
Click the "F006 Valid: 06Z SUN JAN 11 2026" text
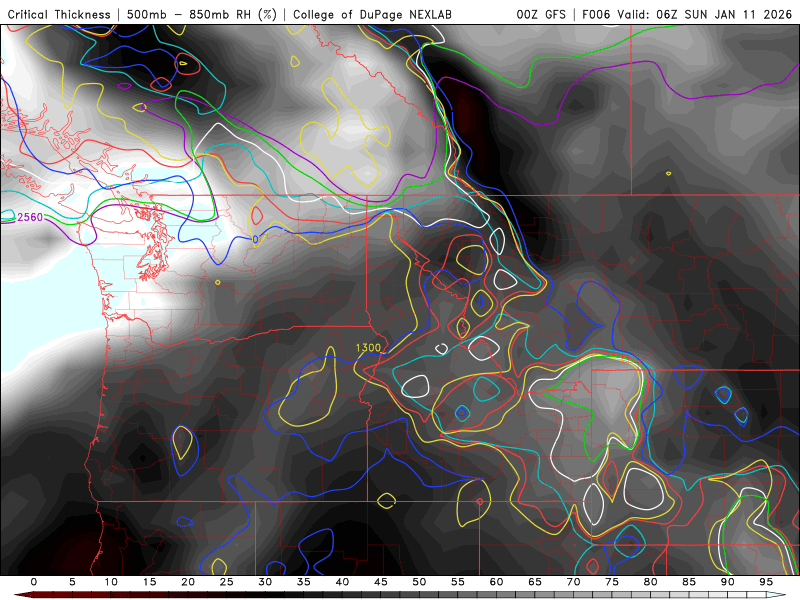click(x=687, y=14)
